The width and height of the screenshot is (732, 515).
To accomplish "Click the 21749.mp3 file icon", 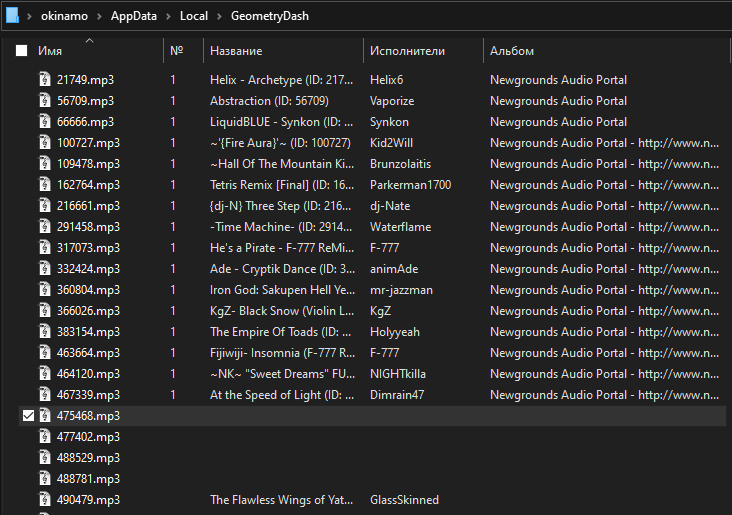I will [x=45, y=79].
